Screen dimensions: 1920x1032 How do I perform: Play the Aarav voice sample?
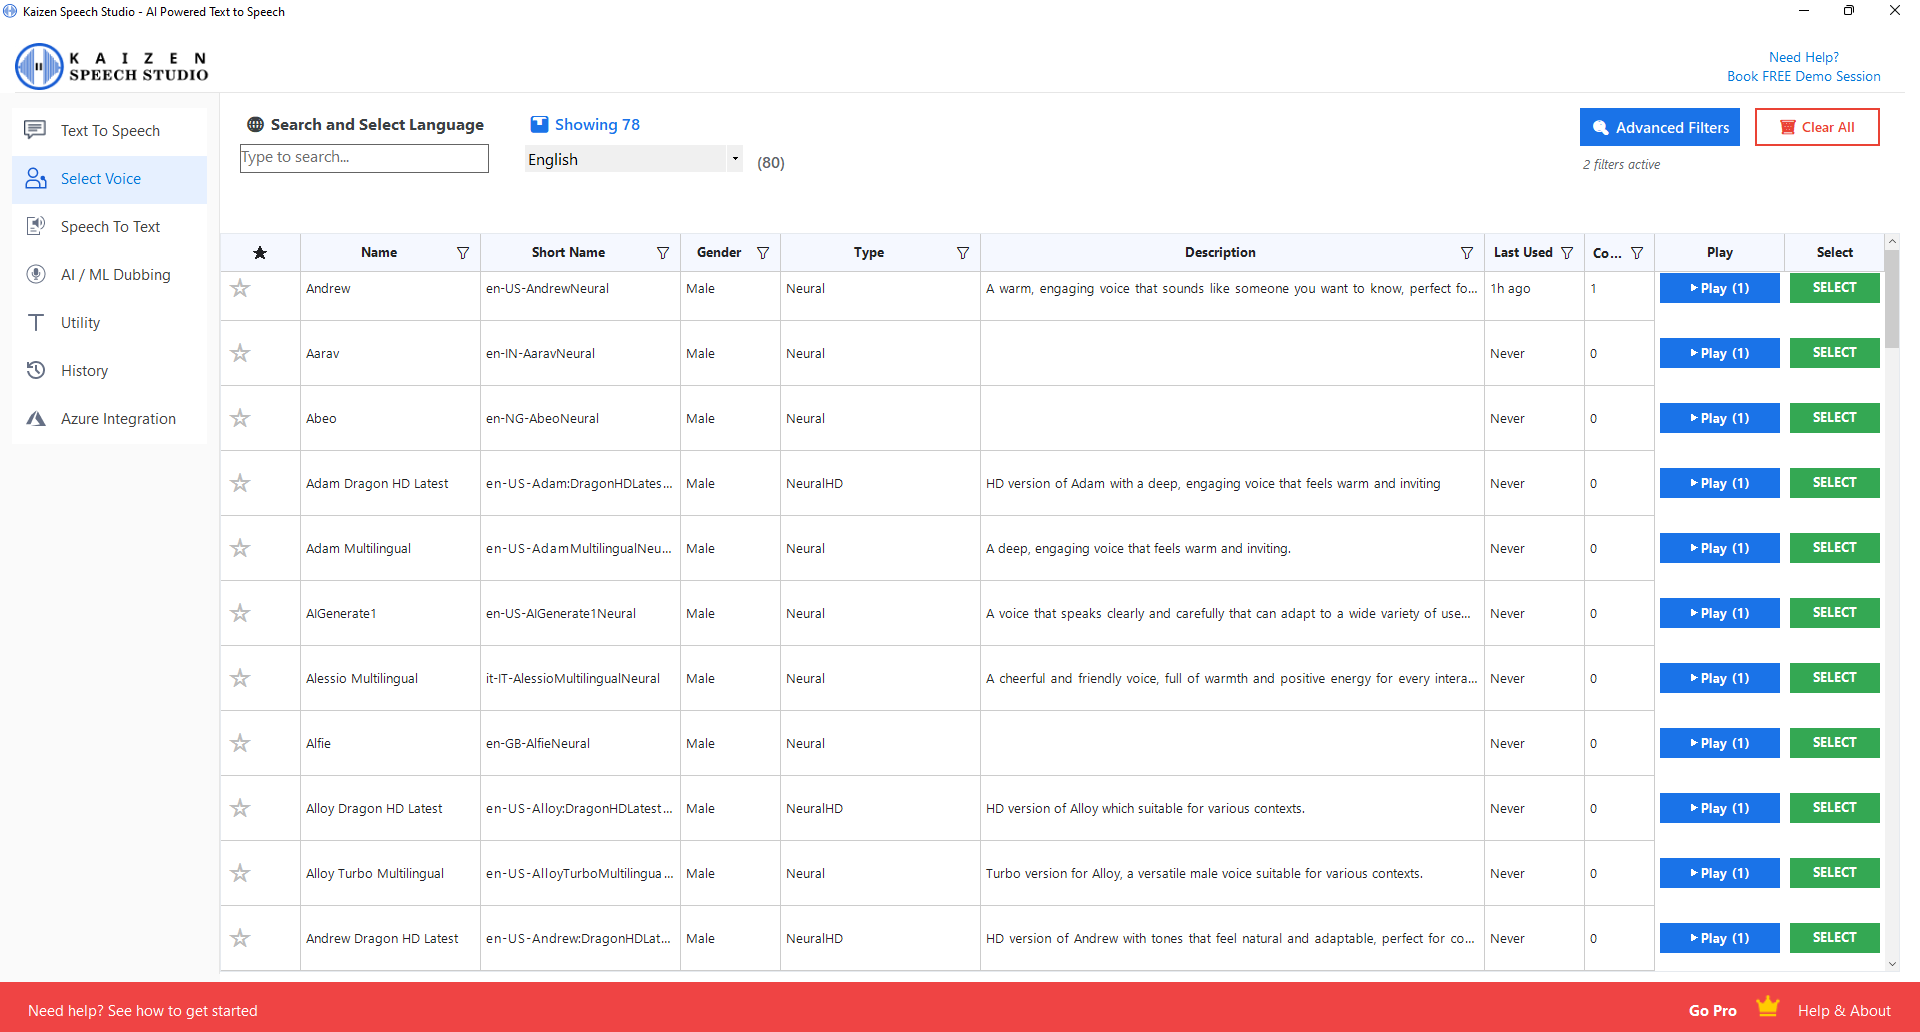(x=1719, y=353)
